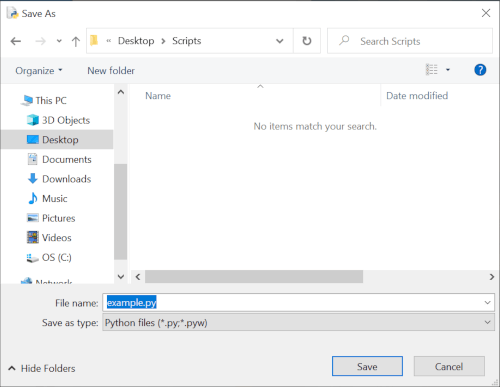Click the file list scroll right arrow
The width and height of the screenshot is (500, 387).
pyautogui.click(x=492, y=277)
